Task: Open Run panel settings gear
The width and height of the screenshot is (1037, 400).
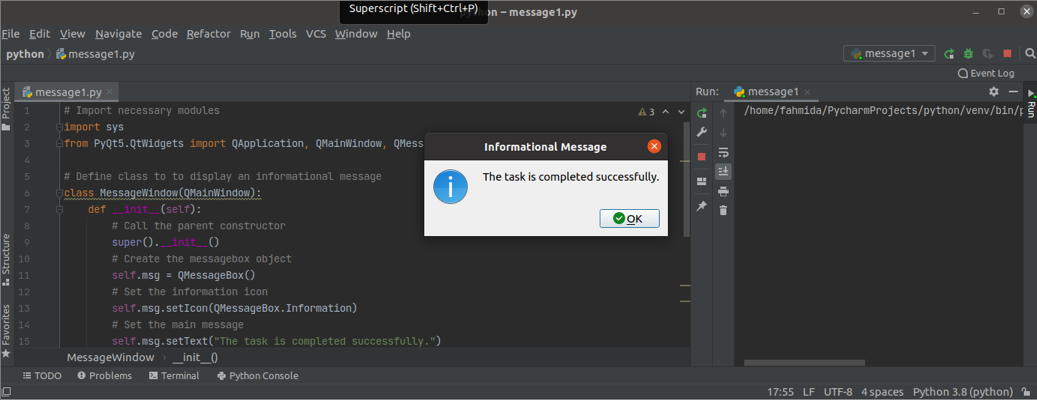Action: [x=994, y=92]
